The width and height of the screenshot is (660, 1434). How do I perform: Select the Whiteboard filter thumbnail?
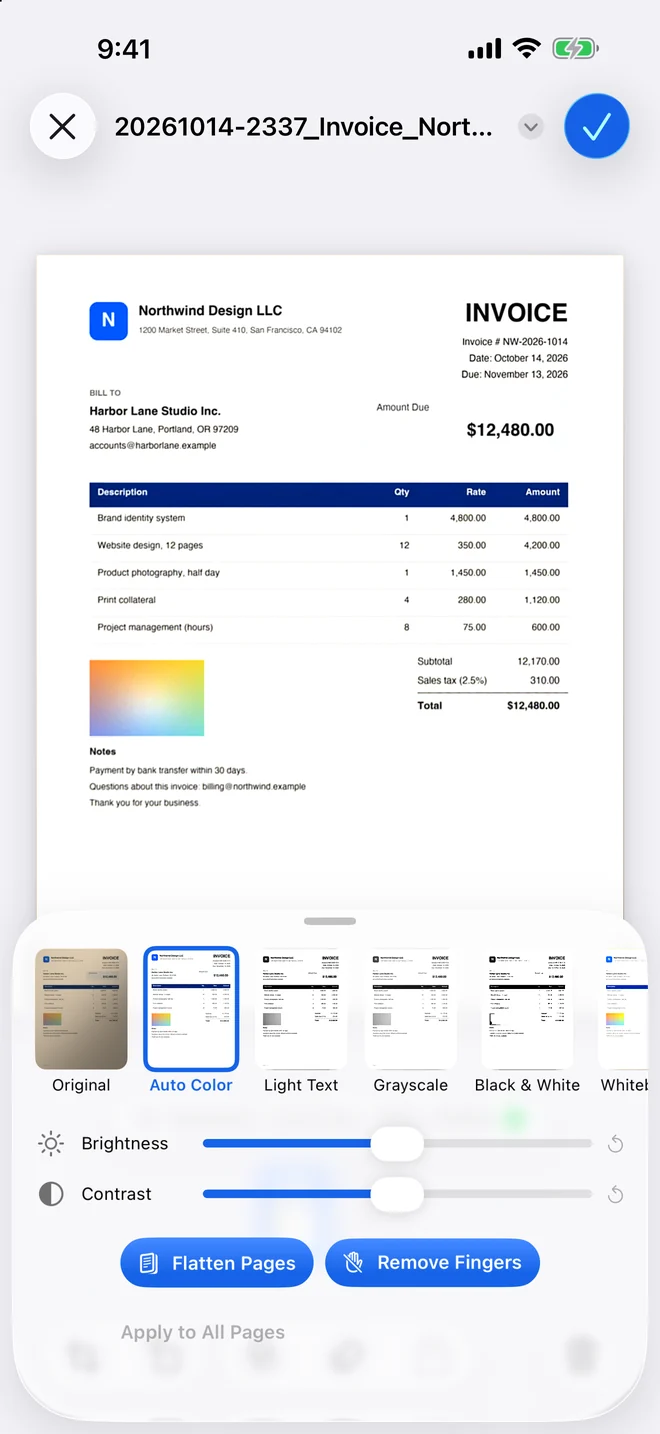pos(623,1009)
